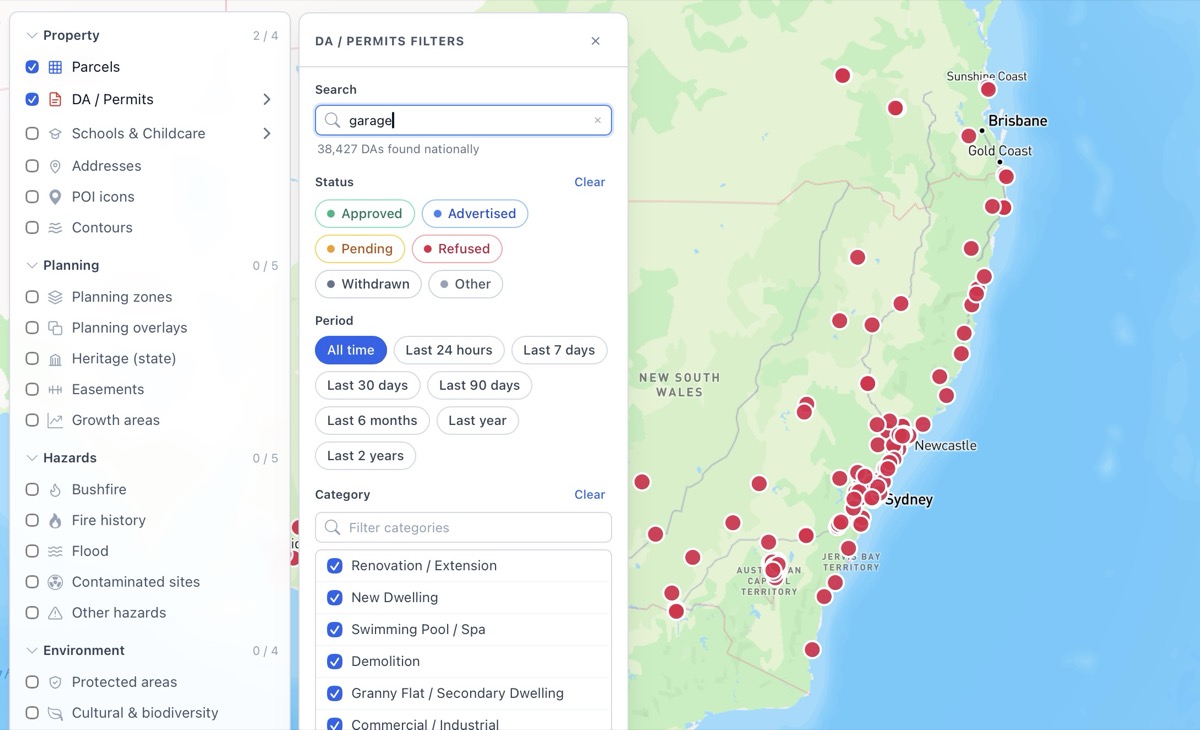Collapse the Hazards section
Image resolution: width=1200 pixels, height=730 pixels.
(32, 458)
